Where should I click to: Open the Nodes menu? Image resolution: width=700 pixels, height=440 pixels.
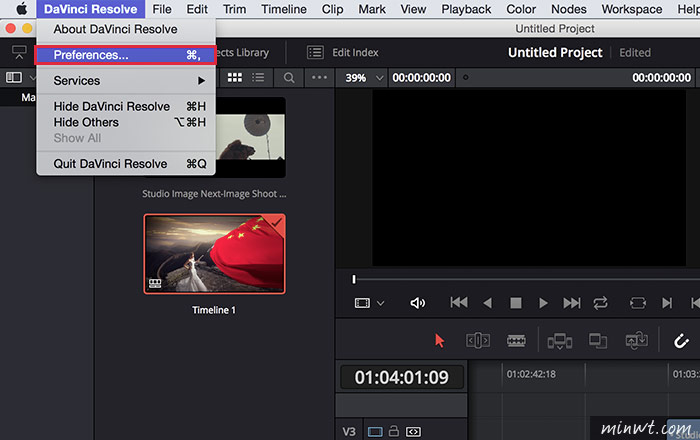(569, 9)
